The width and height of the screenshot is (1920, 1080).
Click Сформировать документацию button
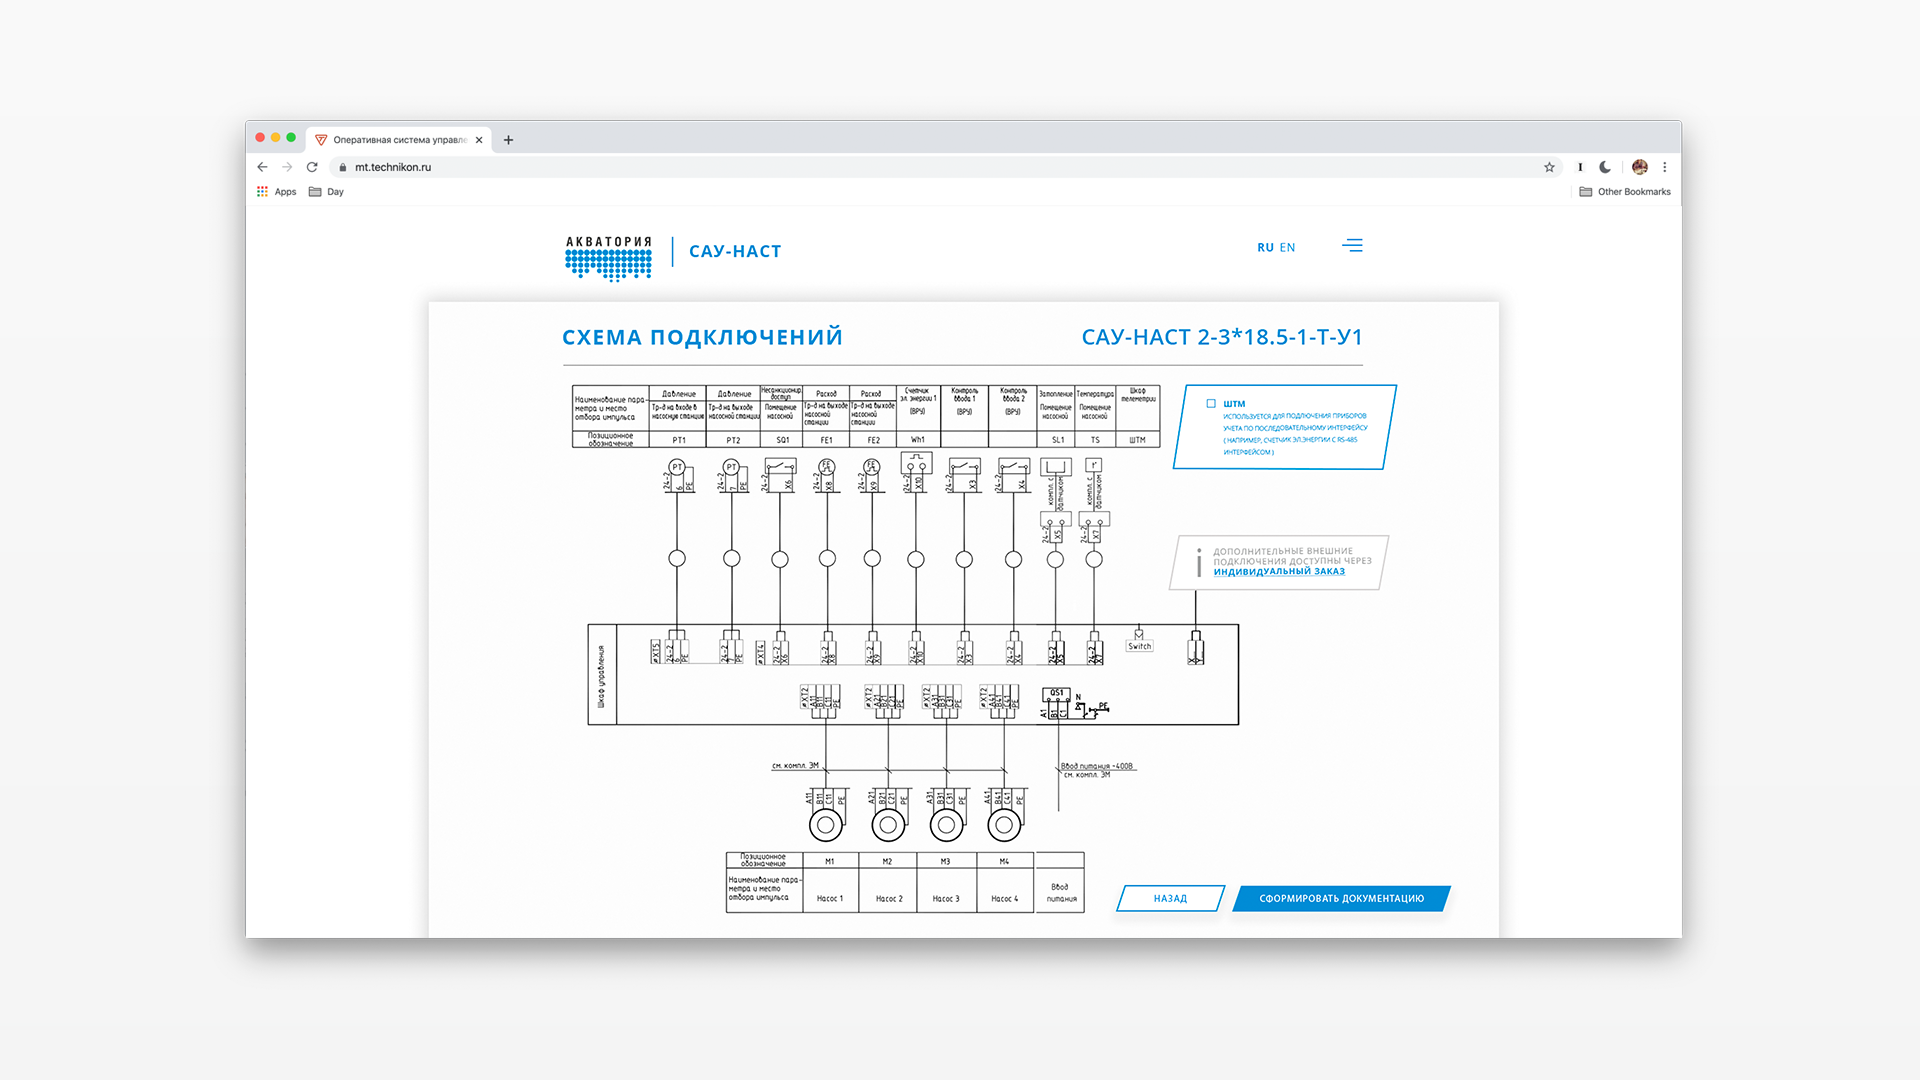coord(1340,898)
